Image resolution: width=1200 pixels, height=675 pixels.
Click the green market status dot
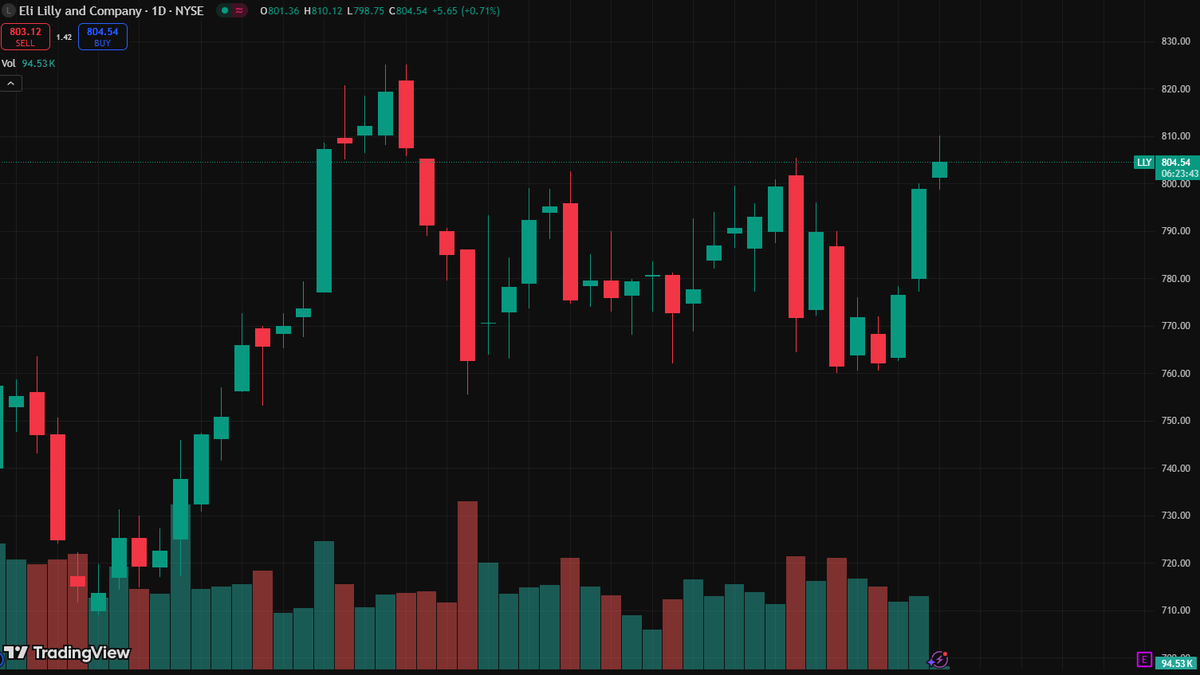pyautogui.click(x=224, y=11)
